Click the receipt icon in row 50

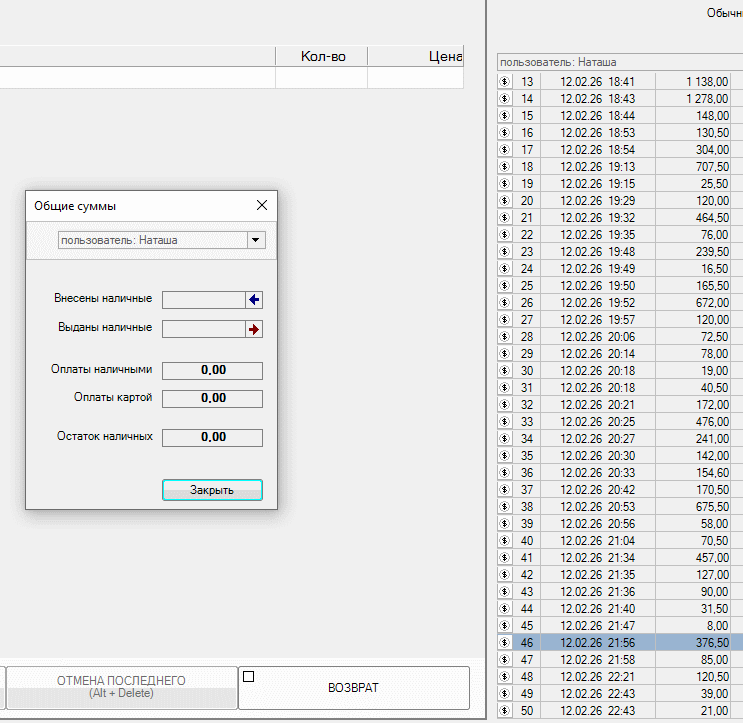505,711
